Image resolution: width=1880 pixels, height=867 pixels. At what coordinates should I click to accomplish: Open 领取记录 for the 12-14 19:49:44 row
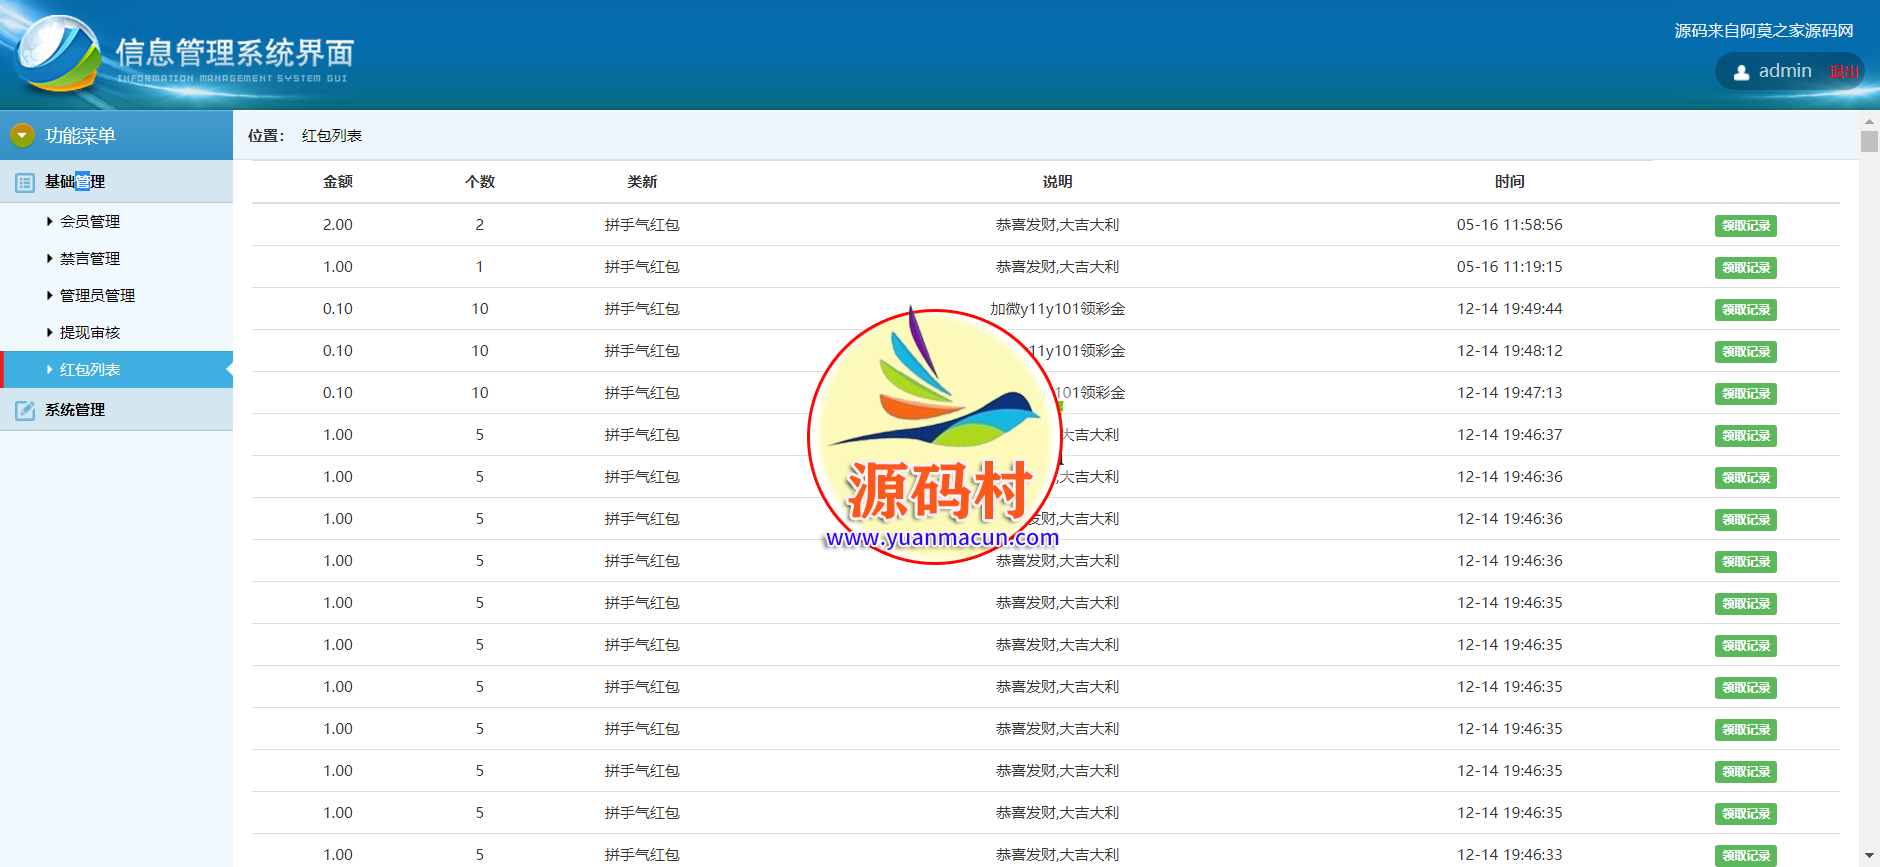[1745, 310]
